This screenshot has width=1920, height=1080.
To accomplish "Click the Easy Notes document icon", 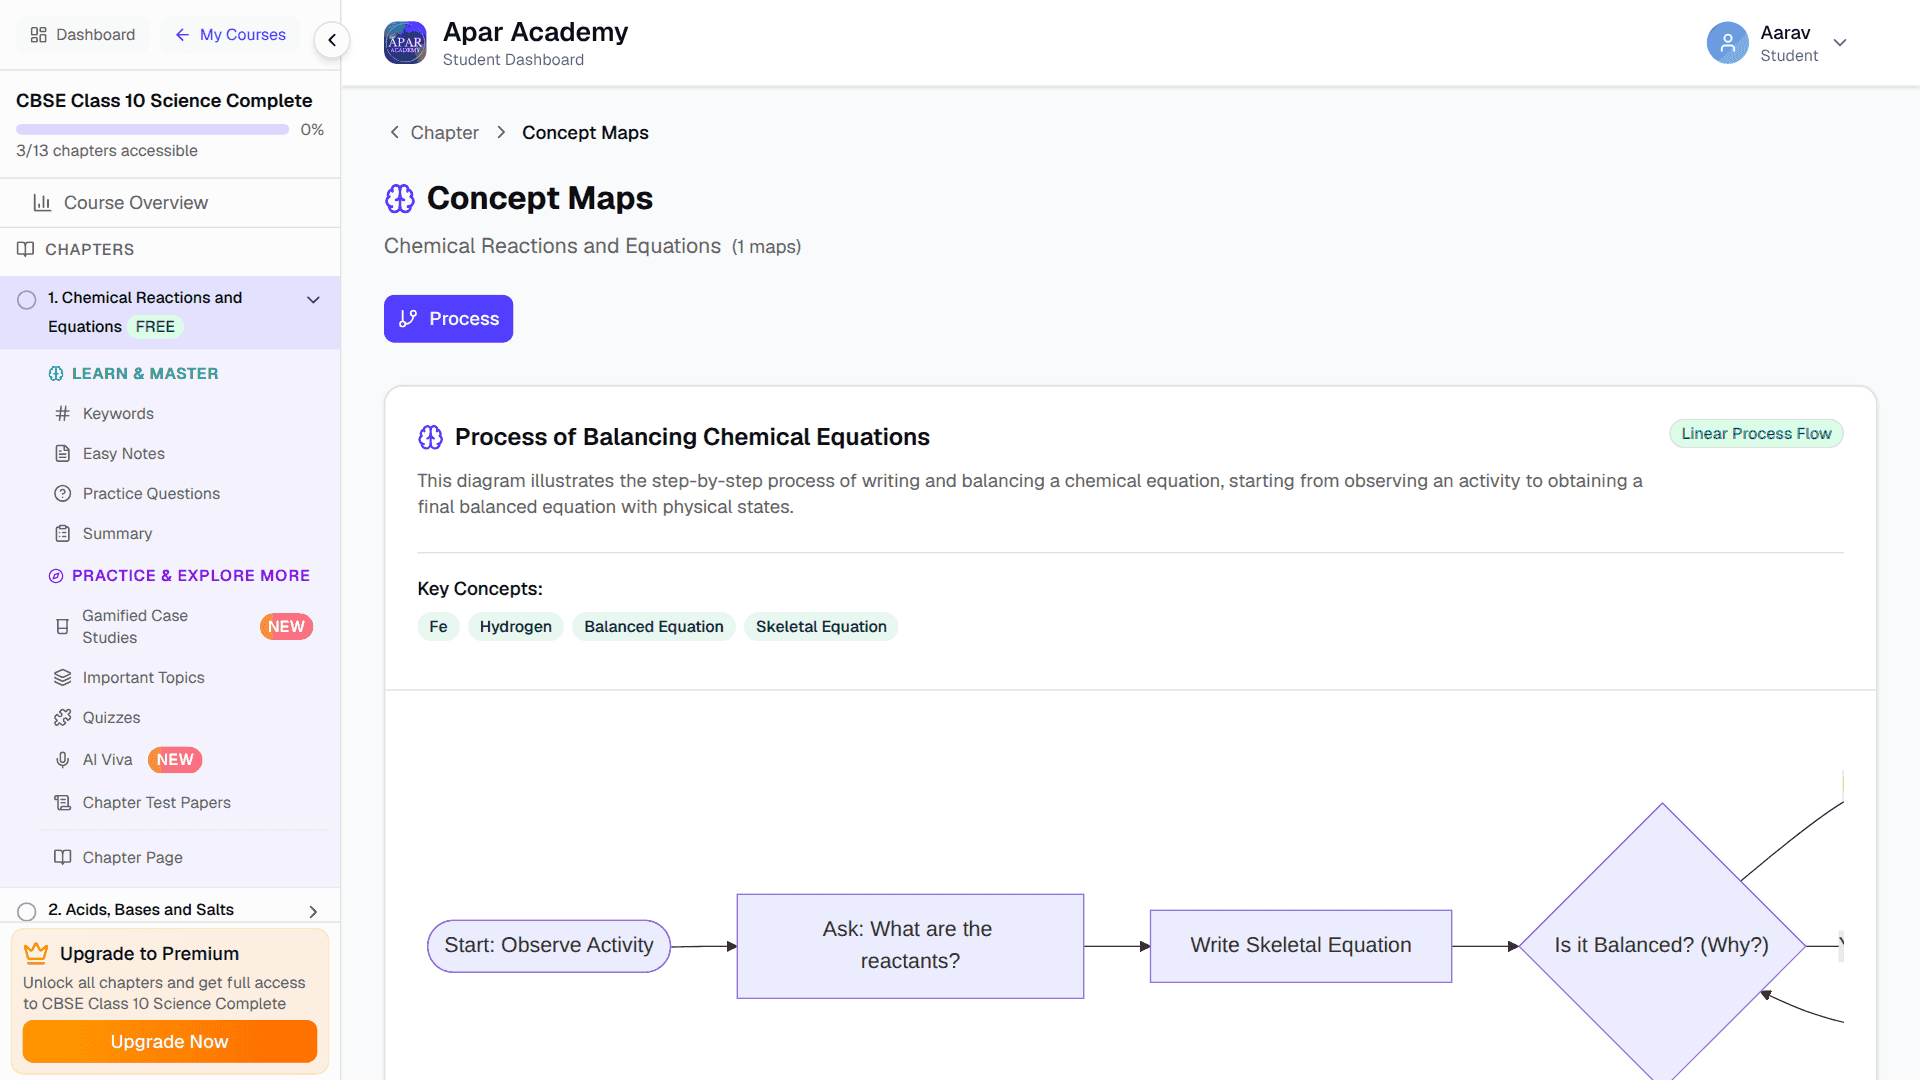I will tap(62, 453).
